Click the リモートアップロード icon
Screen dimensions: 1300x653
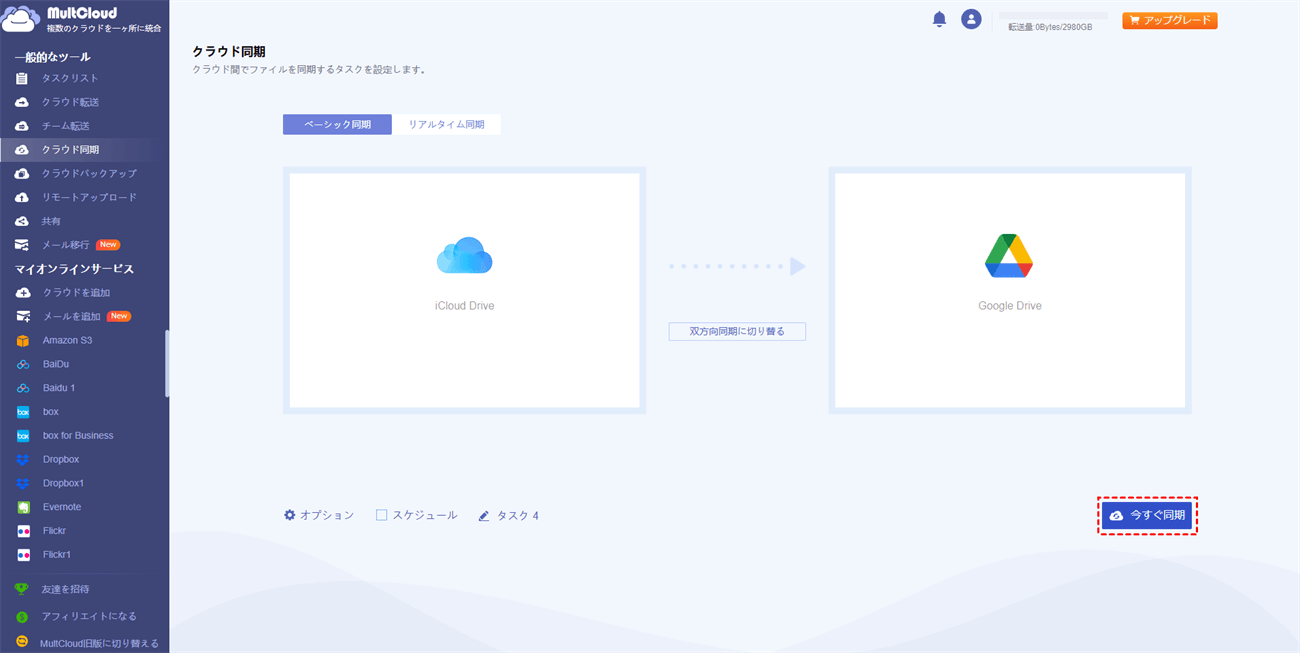tap(22, 197)
